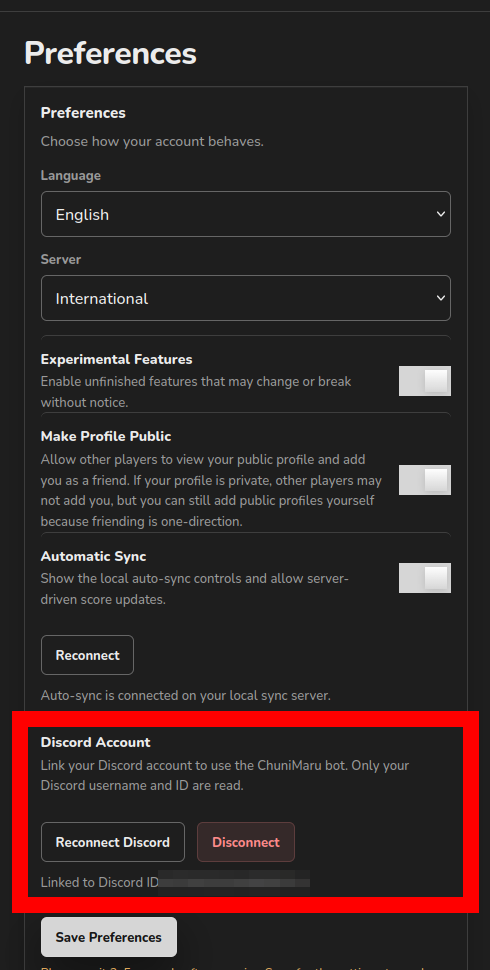
Task: Click the Experimental Features heading
Action: pyautogui.click(x=116, y=359)
